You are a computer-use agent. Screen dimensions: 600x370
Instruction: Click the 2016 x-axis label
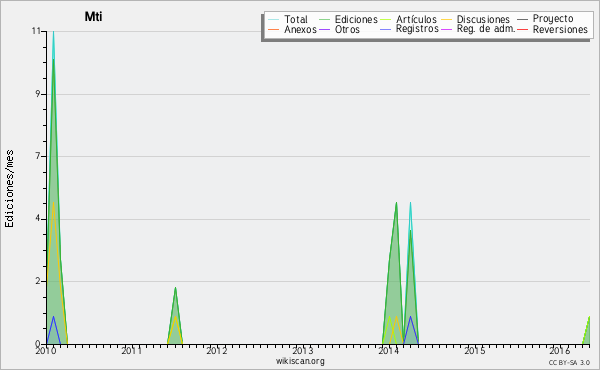(560, 350)
